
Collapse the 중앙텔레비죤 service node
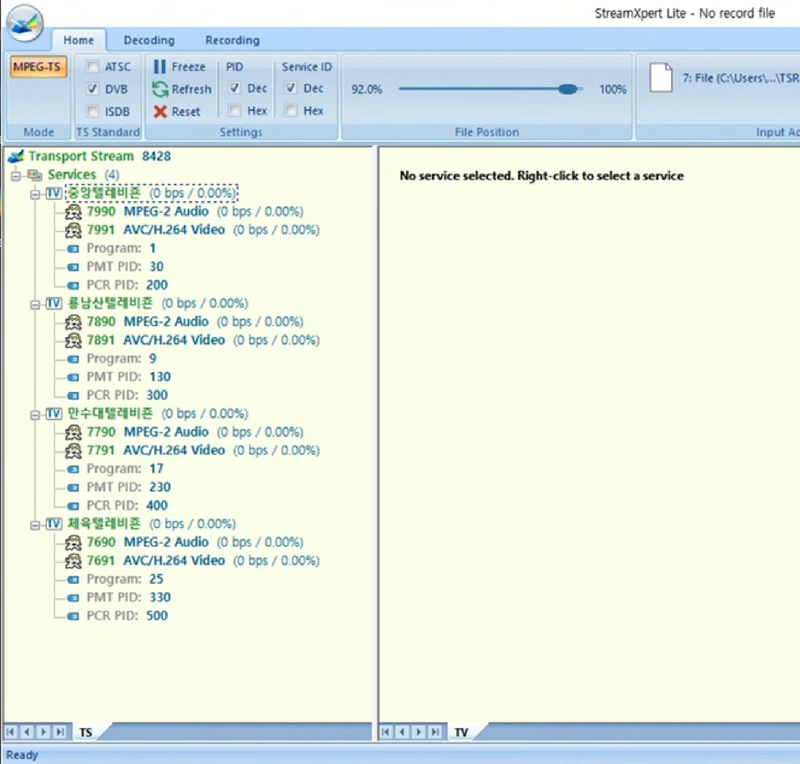click(x=35, y=193)
